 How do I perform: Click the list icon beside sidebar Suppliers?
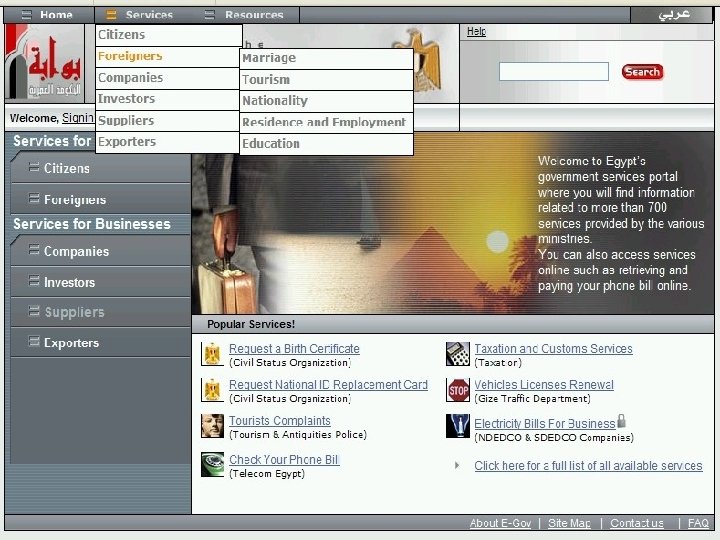pos(34,311)
